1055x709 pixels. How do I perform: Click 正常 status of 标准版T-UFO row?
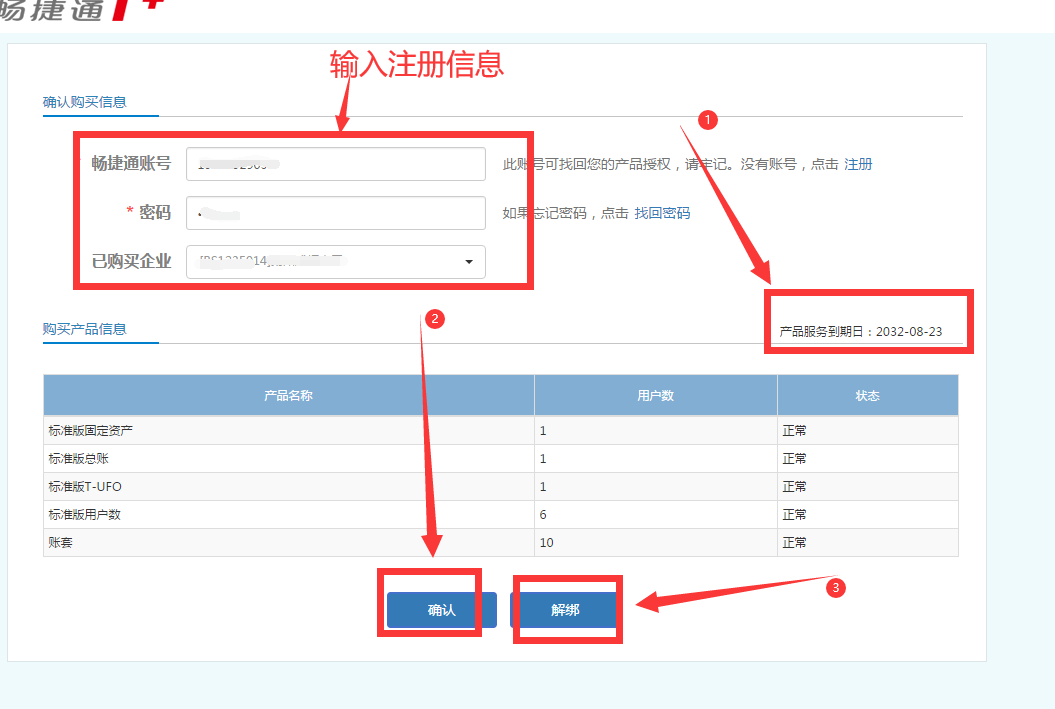point(795,486)
